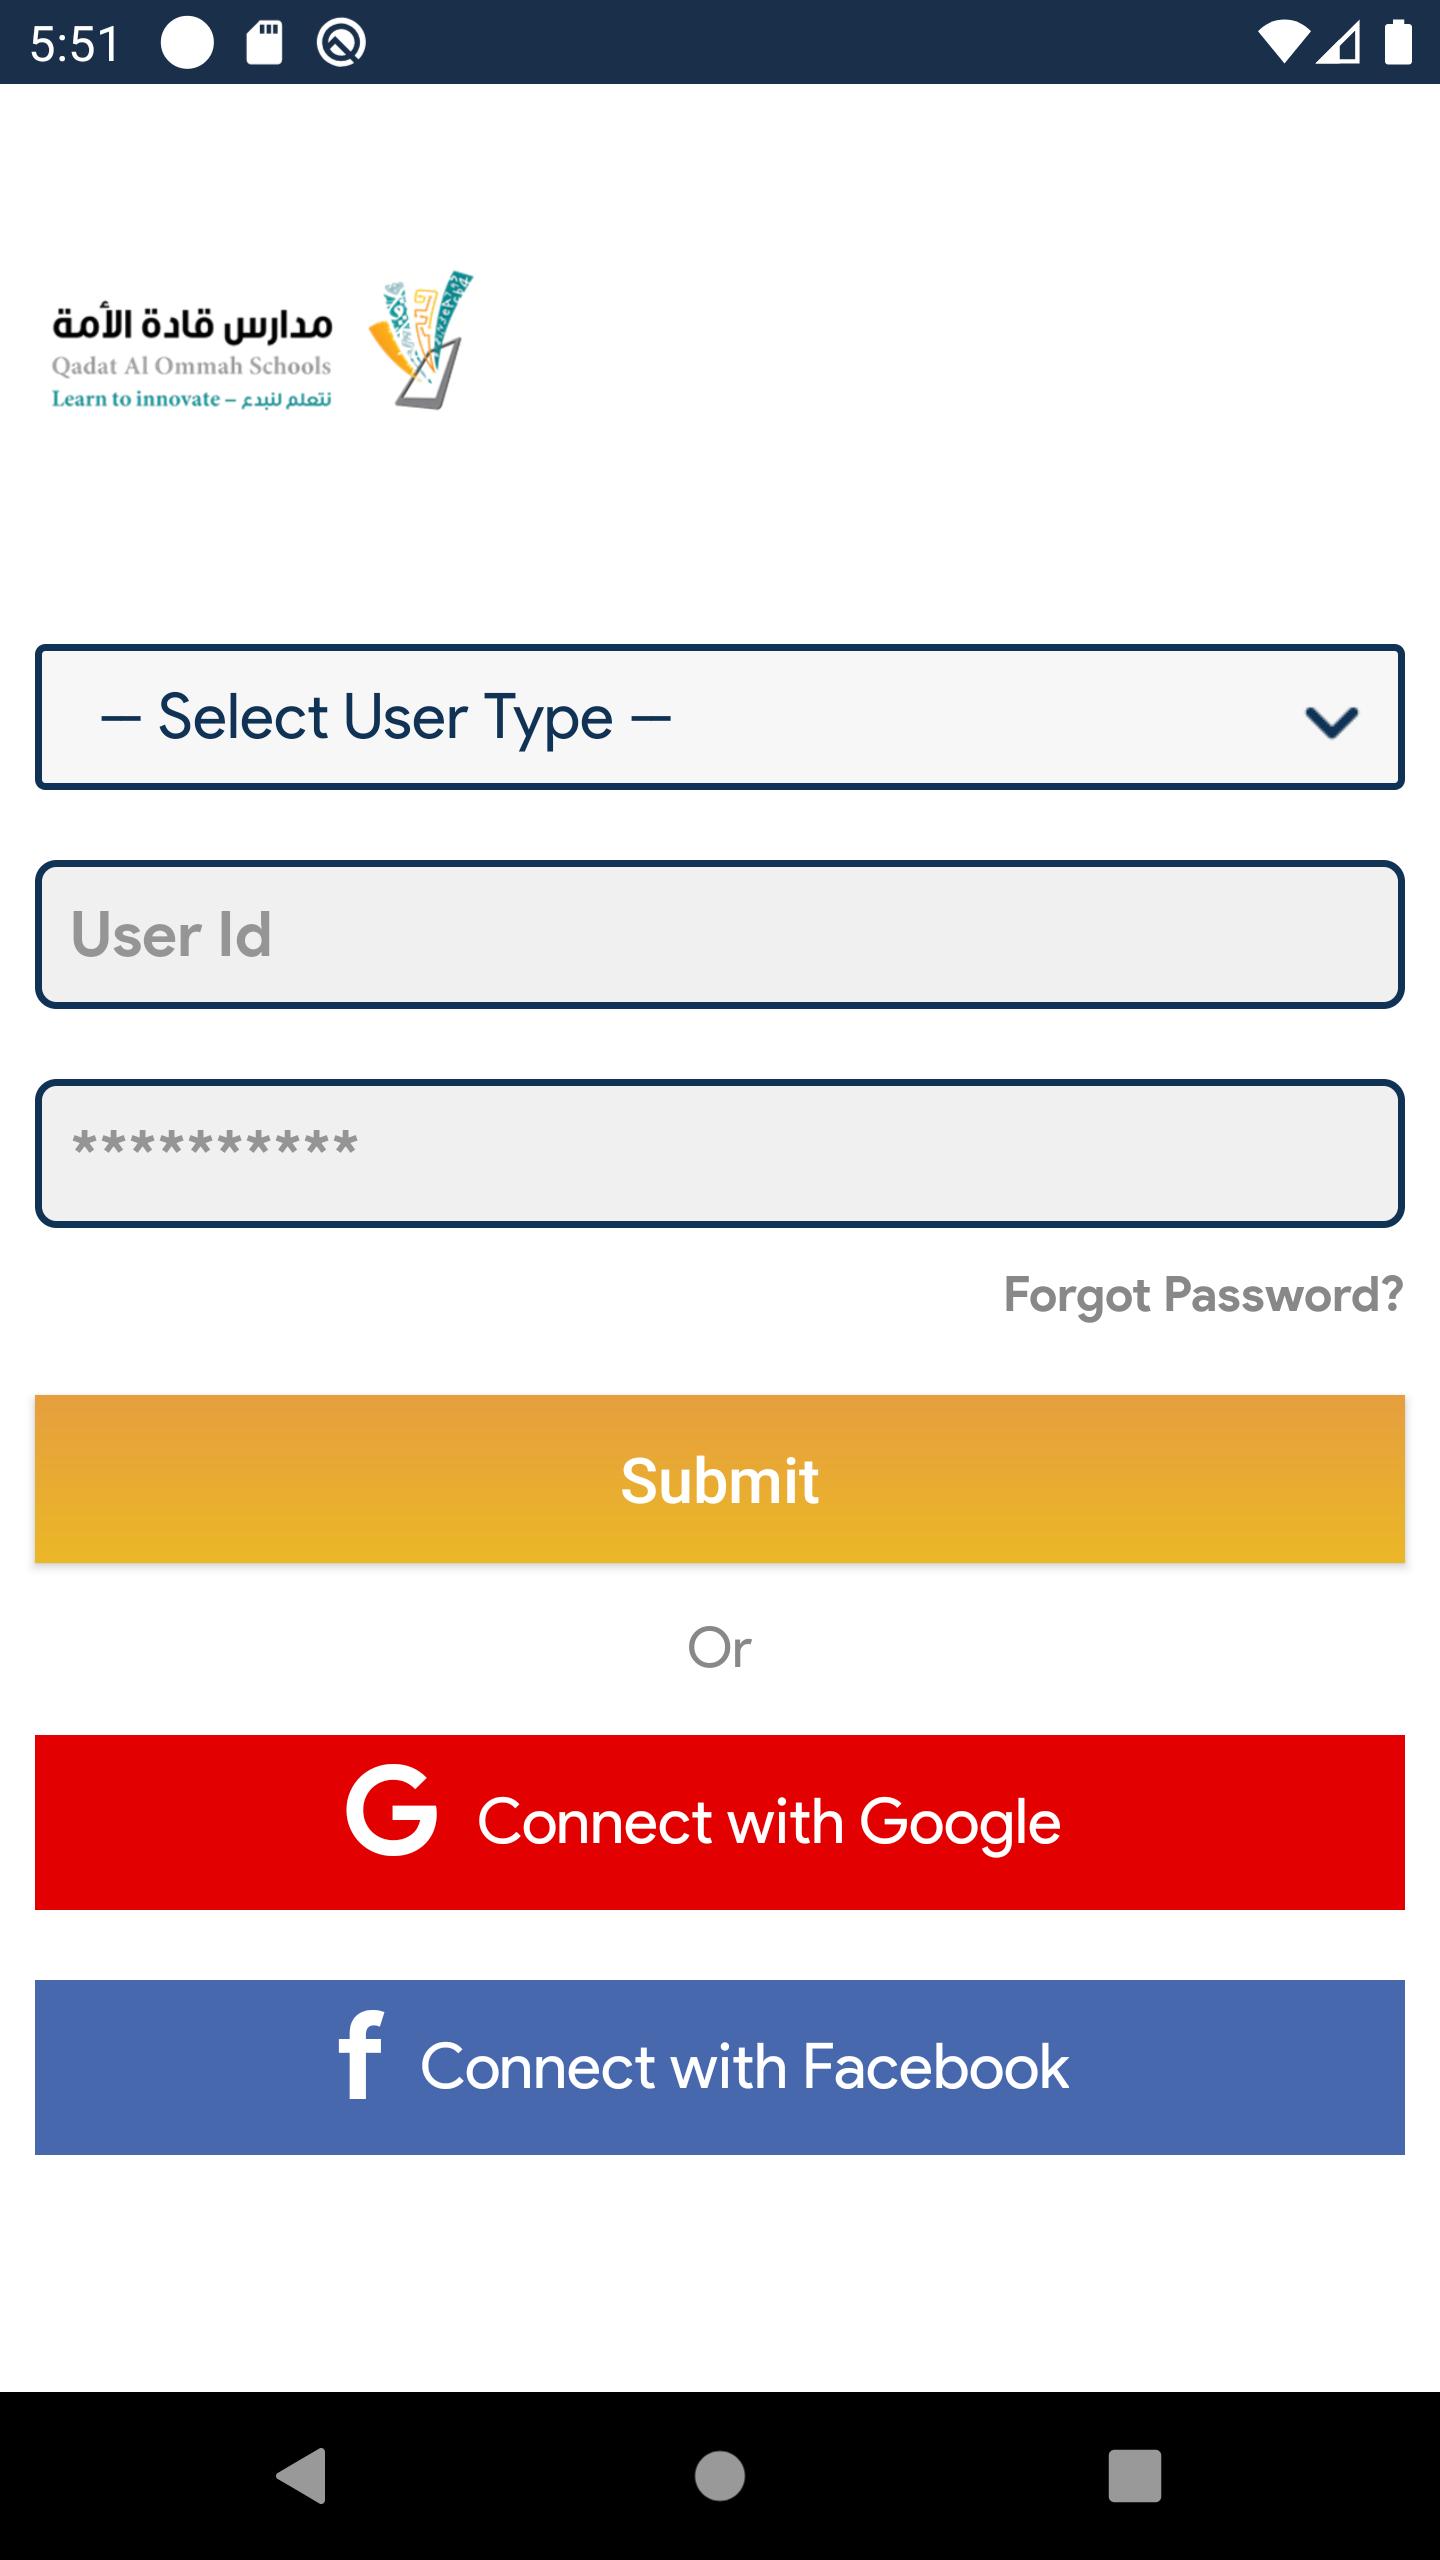Focus the User Id input field

pyautogui.click(x=720, y=934)
